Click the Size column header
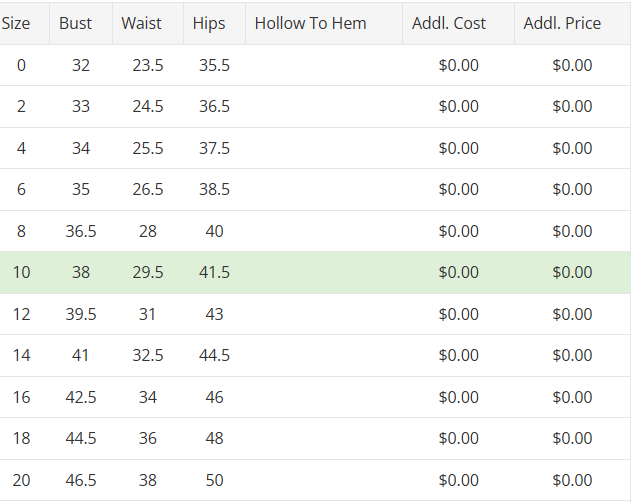Viewport: 633px width, 502px height. click(16, 23)
